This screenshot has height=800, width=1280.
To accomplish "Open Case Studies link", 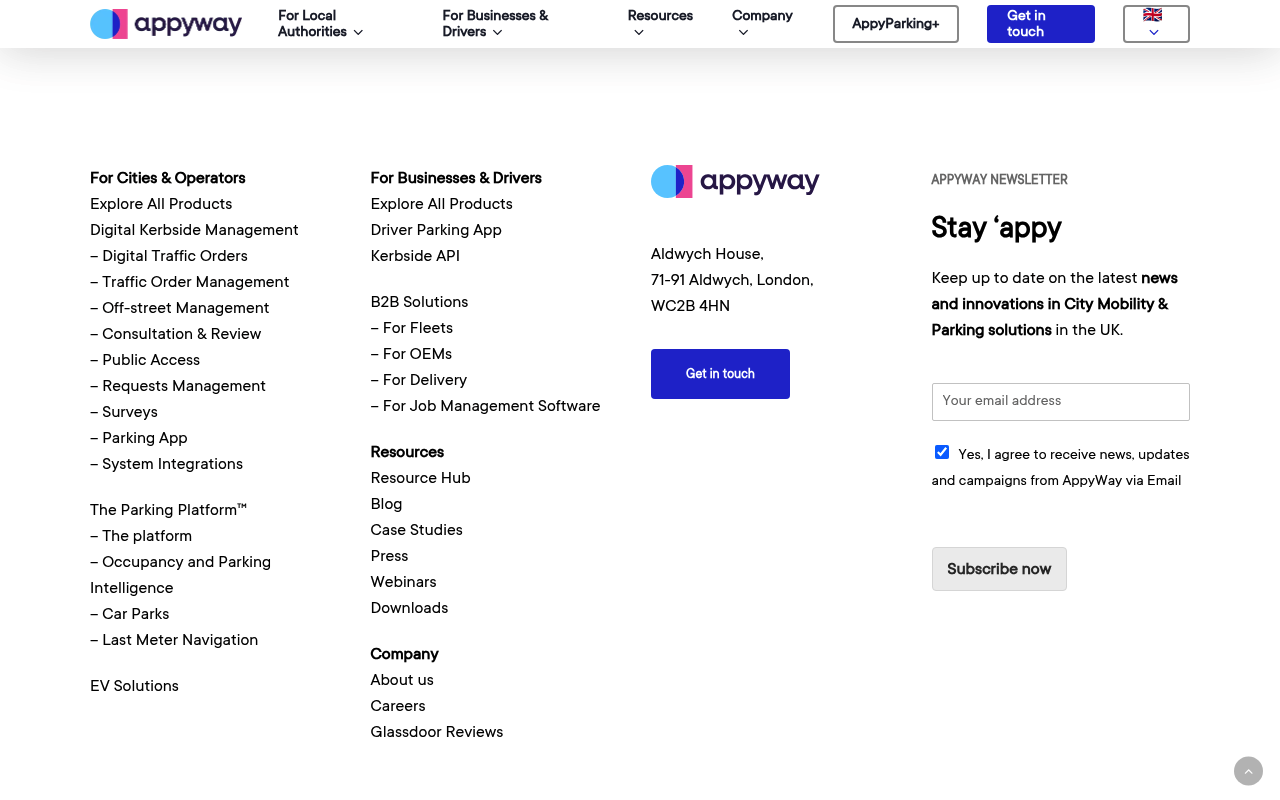I will (x=417, y=530).
